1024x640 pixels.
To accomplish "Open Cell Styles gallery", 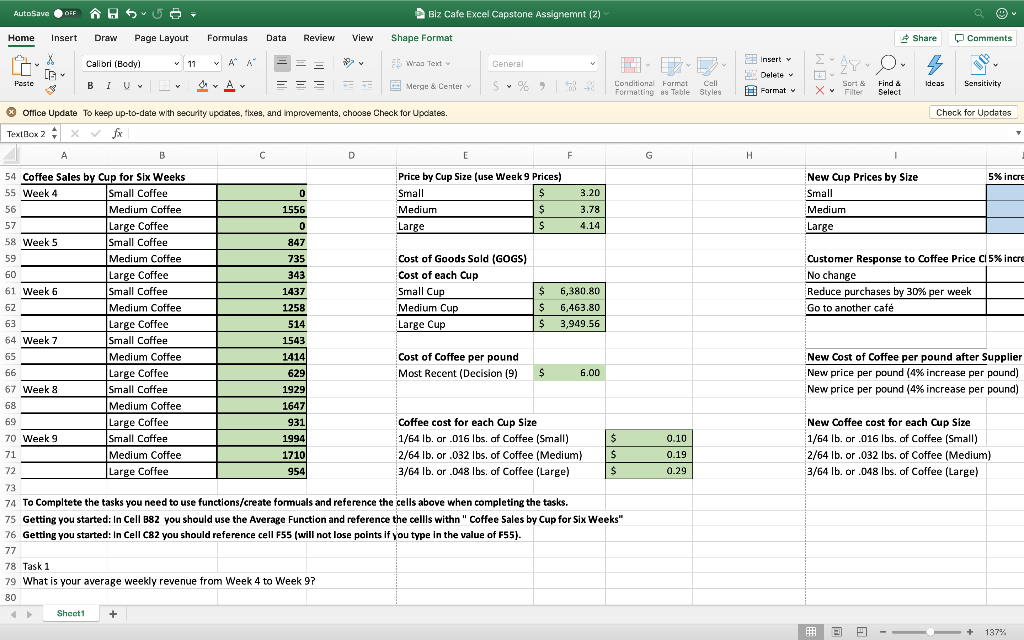I will point(711,76).
